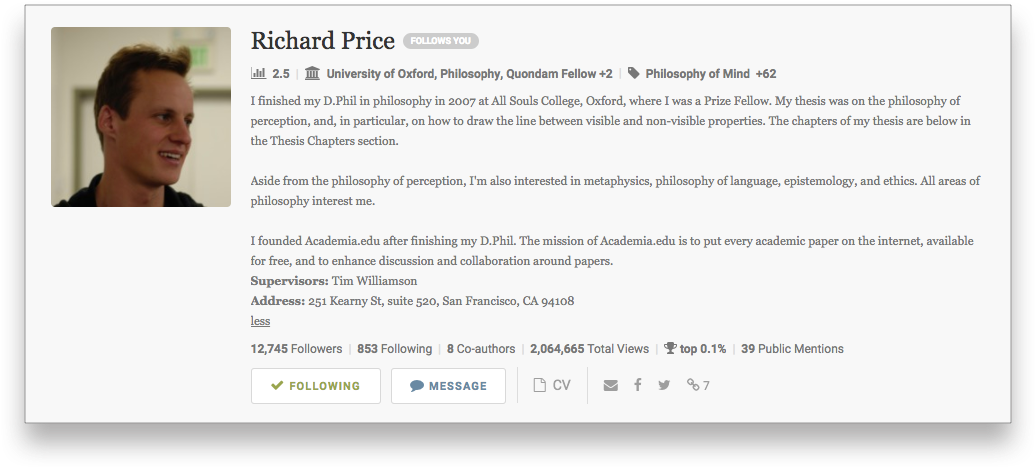This screenshot has height=468, width=1036.
Task: Expand the +2 more affiliations
Action: point(606,74)
